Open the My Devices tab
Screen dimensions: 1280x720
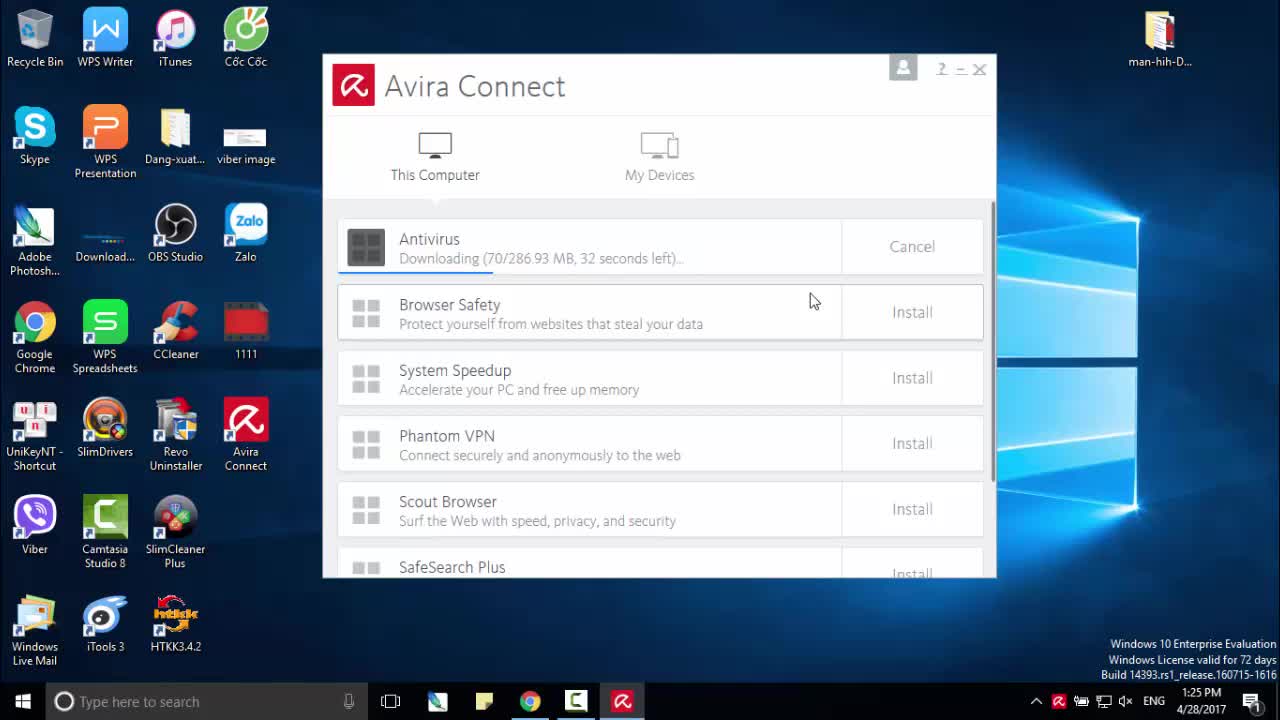659,157
